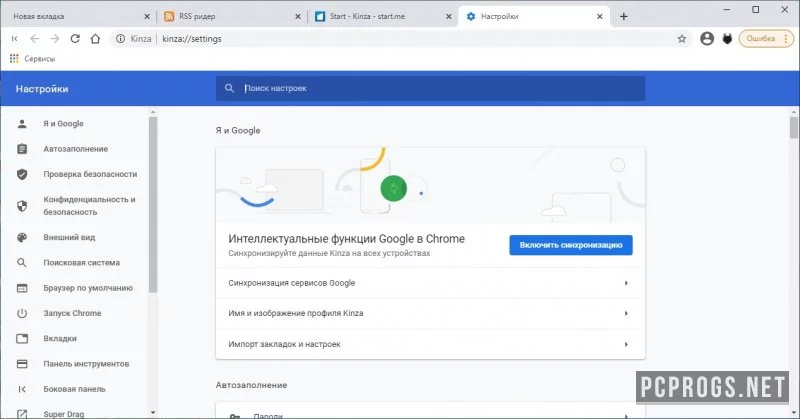800x419 pixels.
Task: Open Боковая панель settings
Action: 74,389
